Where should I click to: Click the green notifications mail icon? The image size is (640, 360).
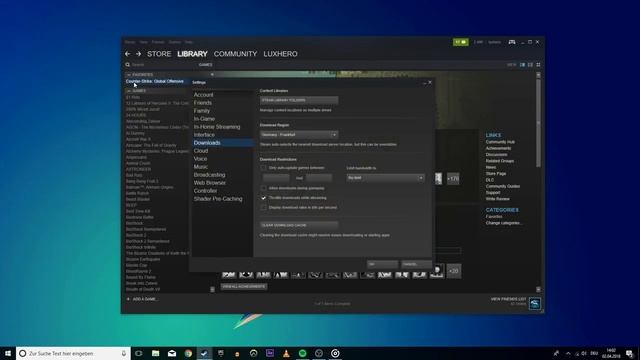tap(460, 42)
